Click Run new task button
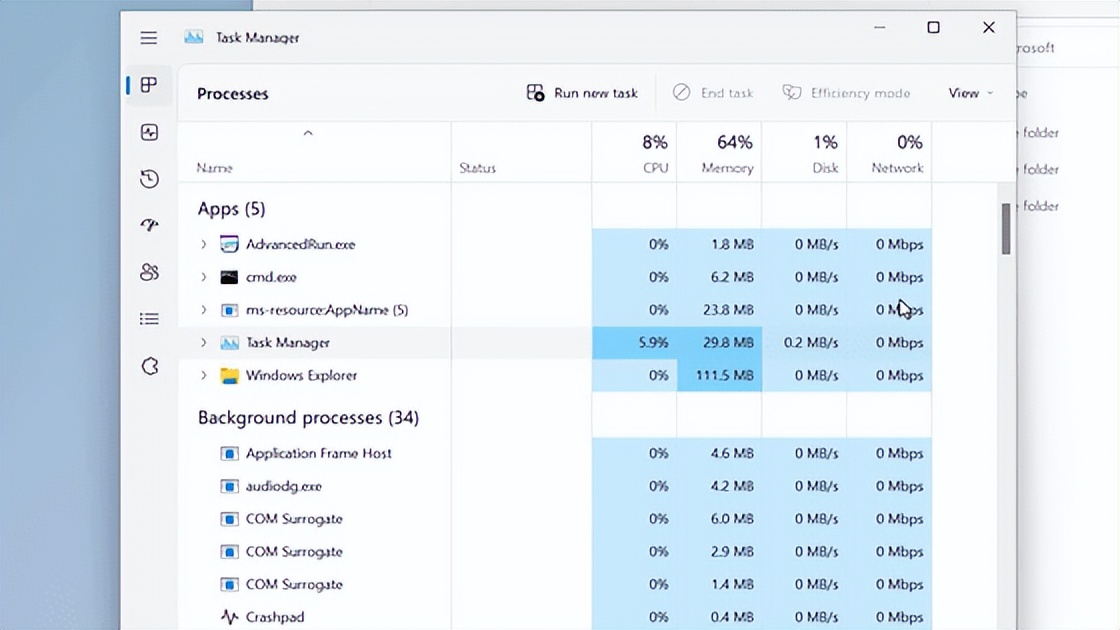The width and height of the screenshot is (1120, 630). [x=582, y=93]
